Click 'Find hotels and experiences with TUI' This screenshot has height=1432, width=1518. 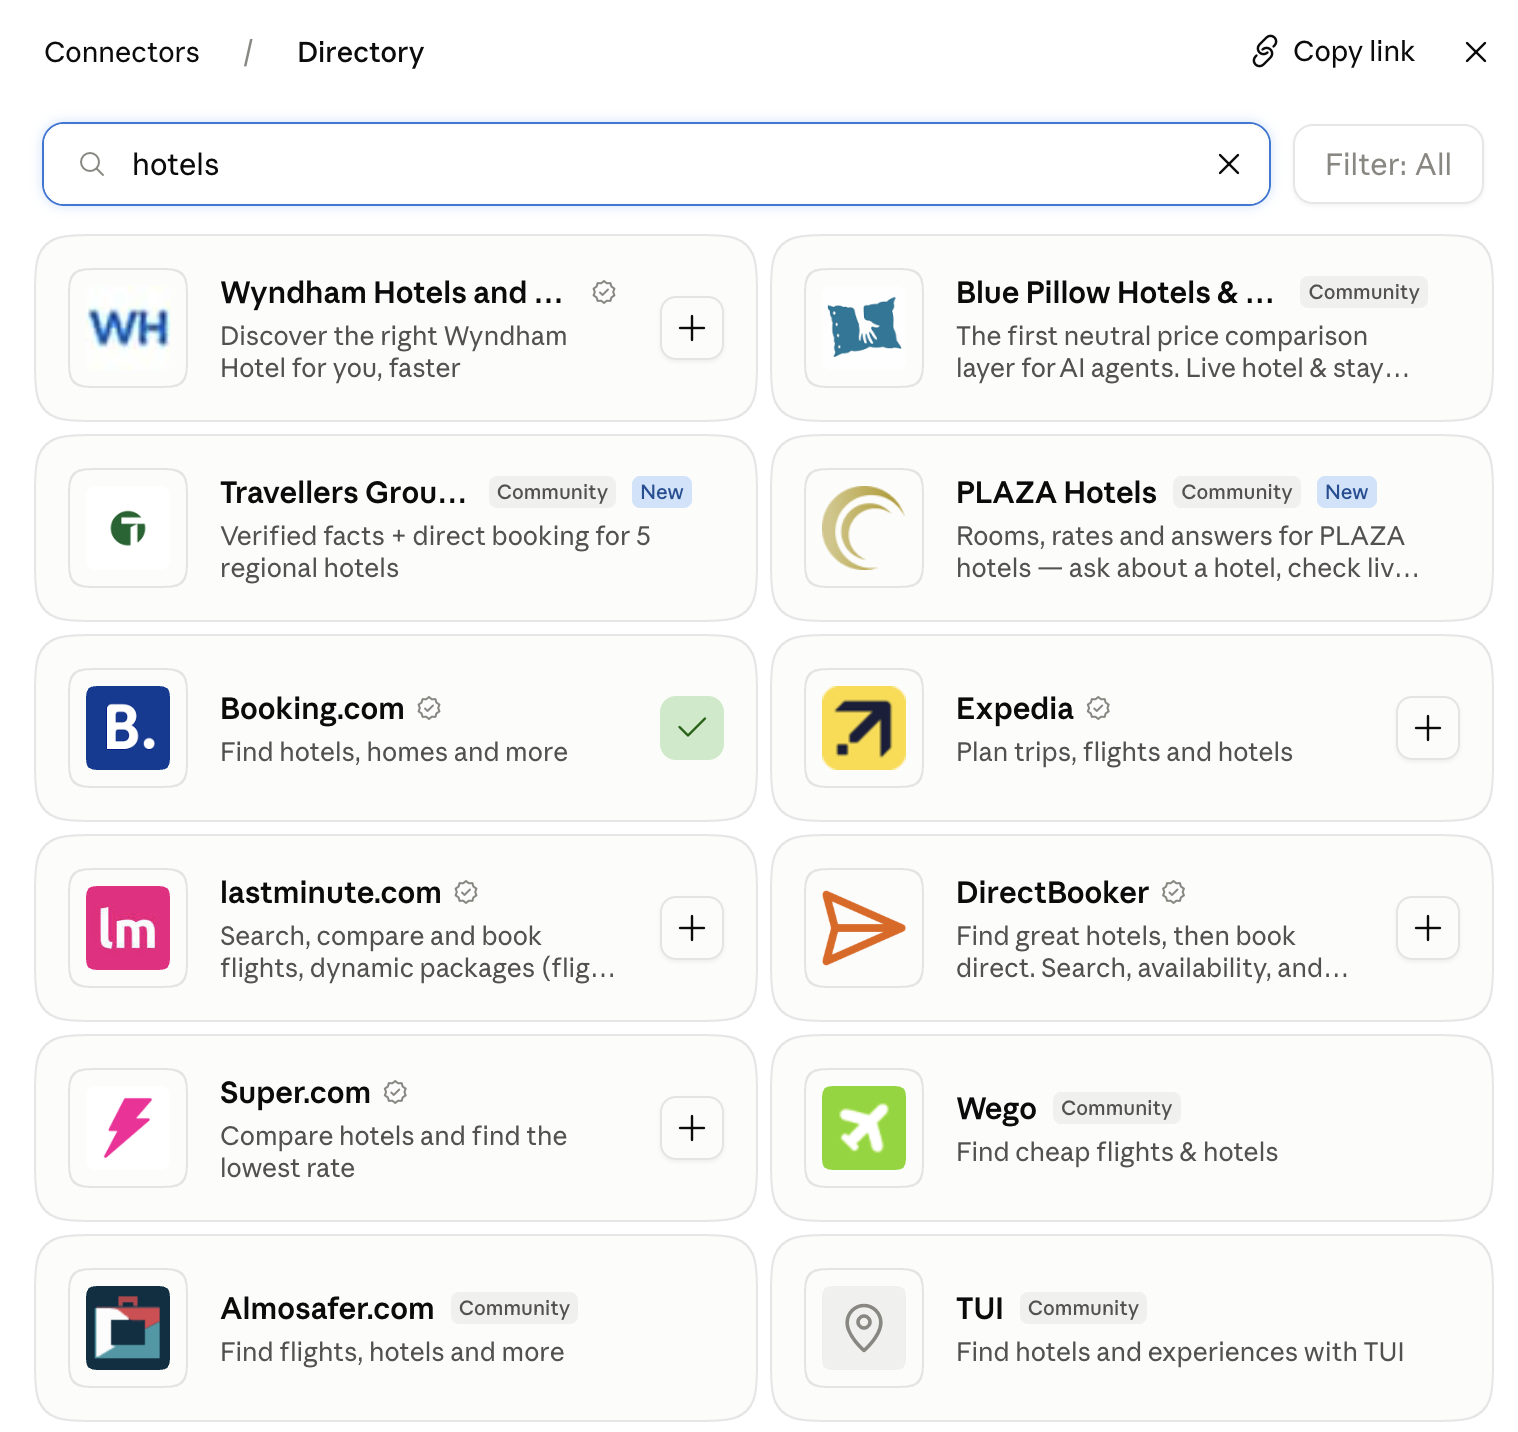coord(1180,1352)
